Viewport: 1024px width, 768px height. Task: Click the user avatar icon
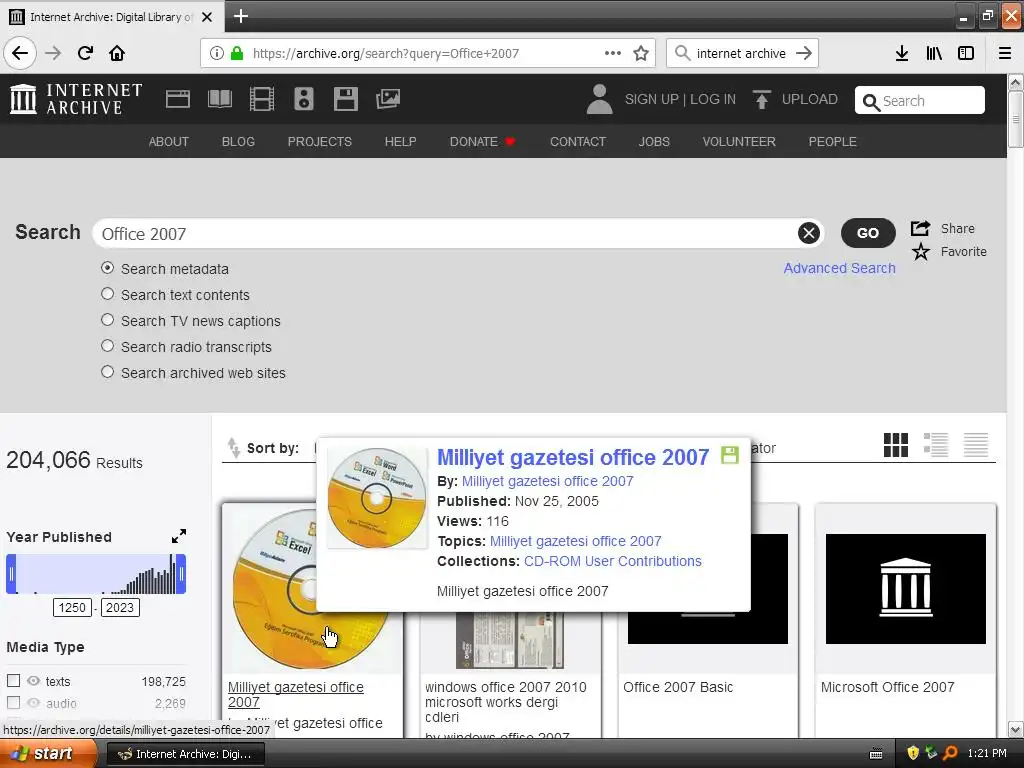[600, 99]
